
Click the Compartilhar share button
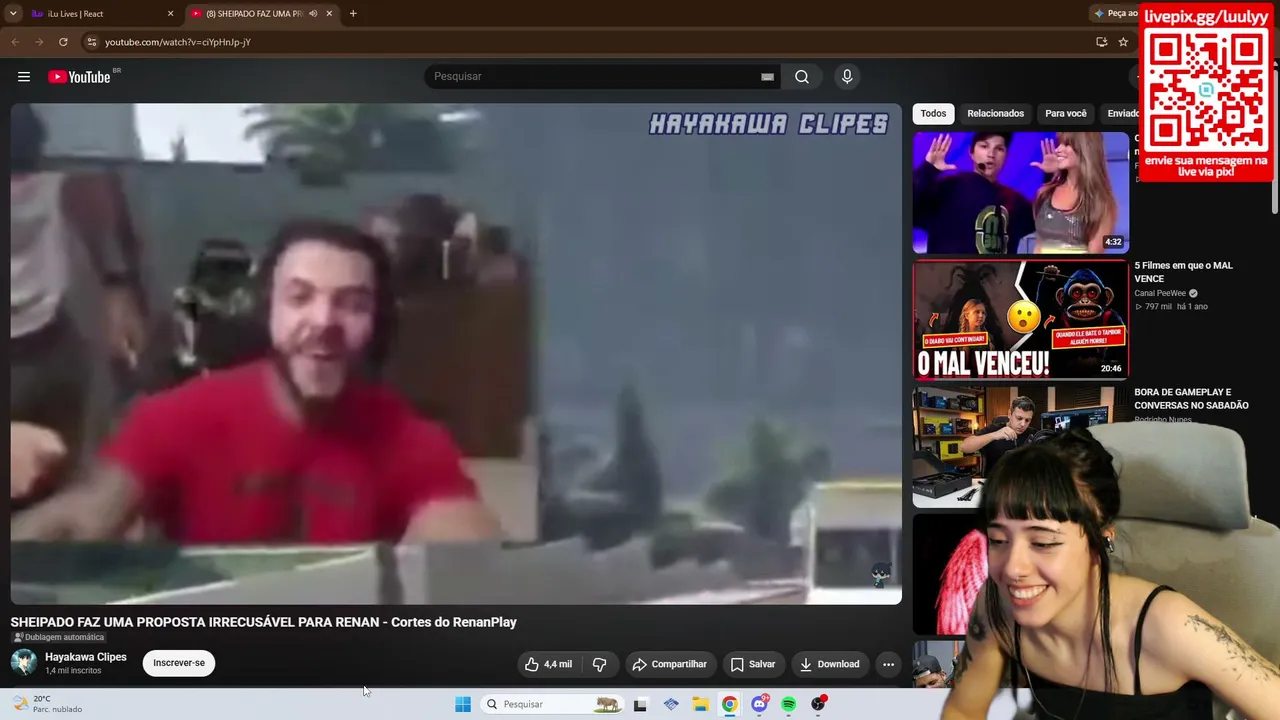click(x=670, y=664)
